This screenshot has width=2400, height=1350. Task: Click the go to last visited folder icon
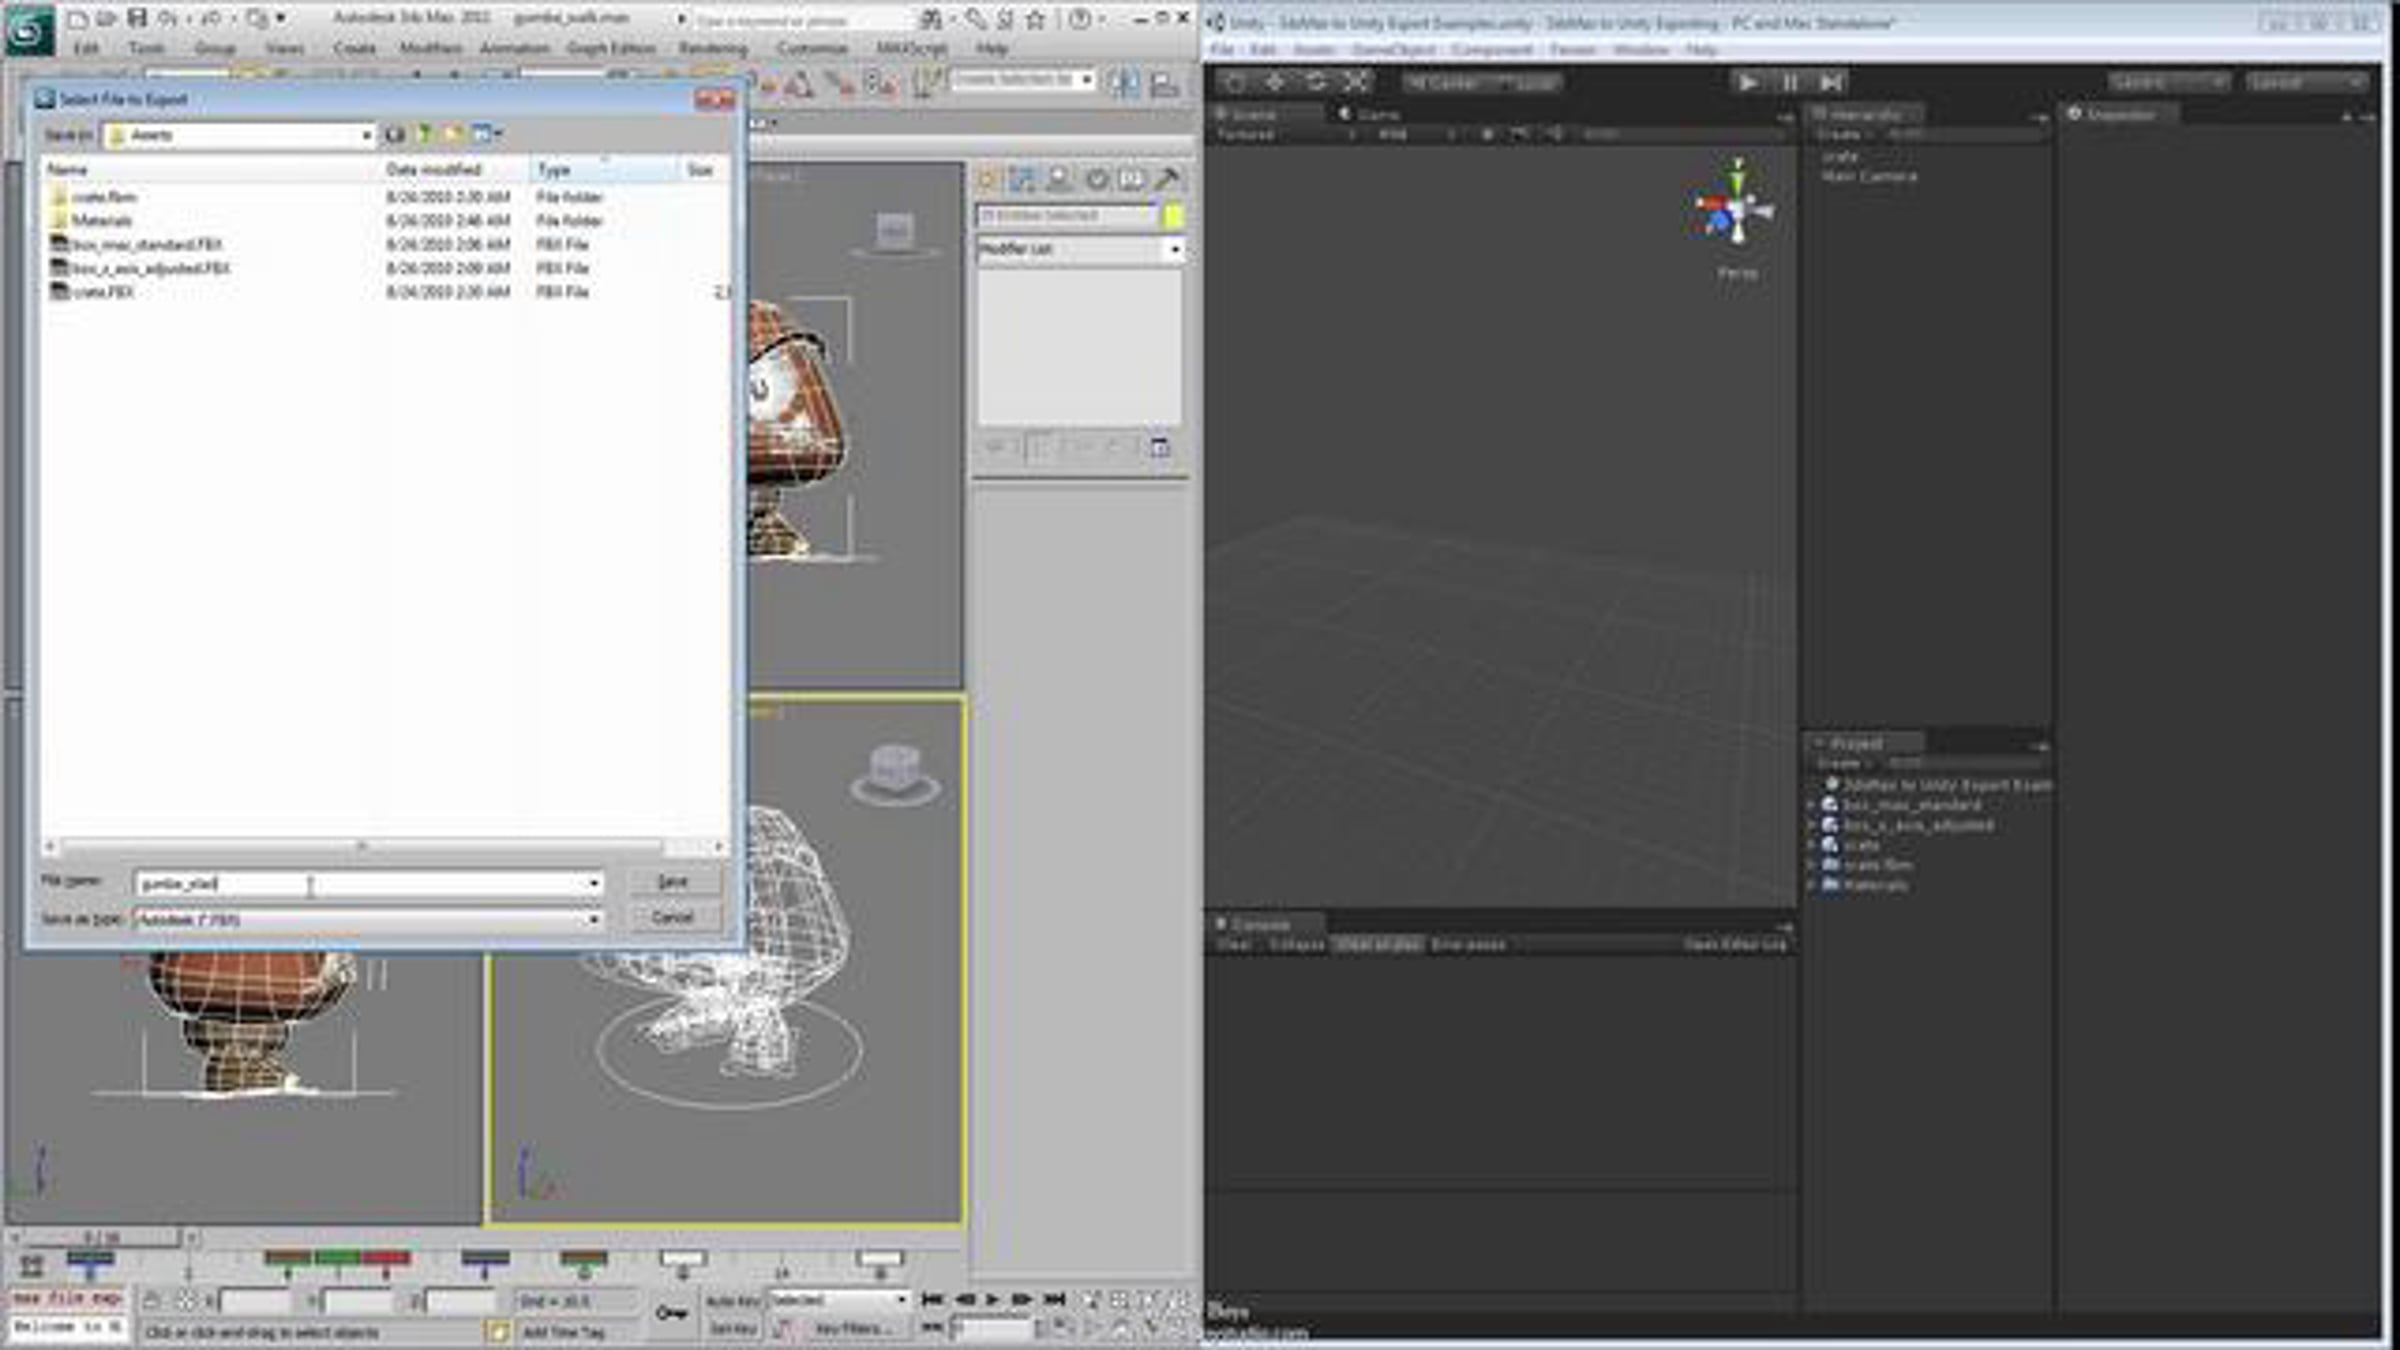(x=395, y=134)
